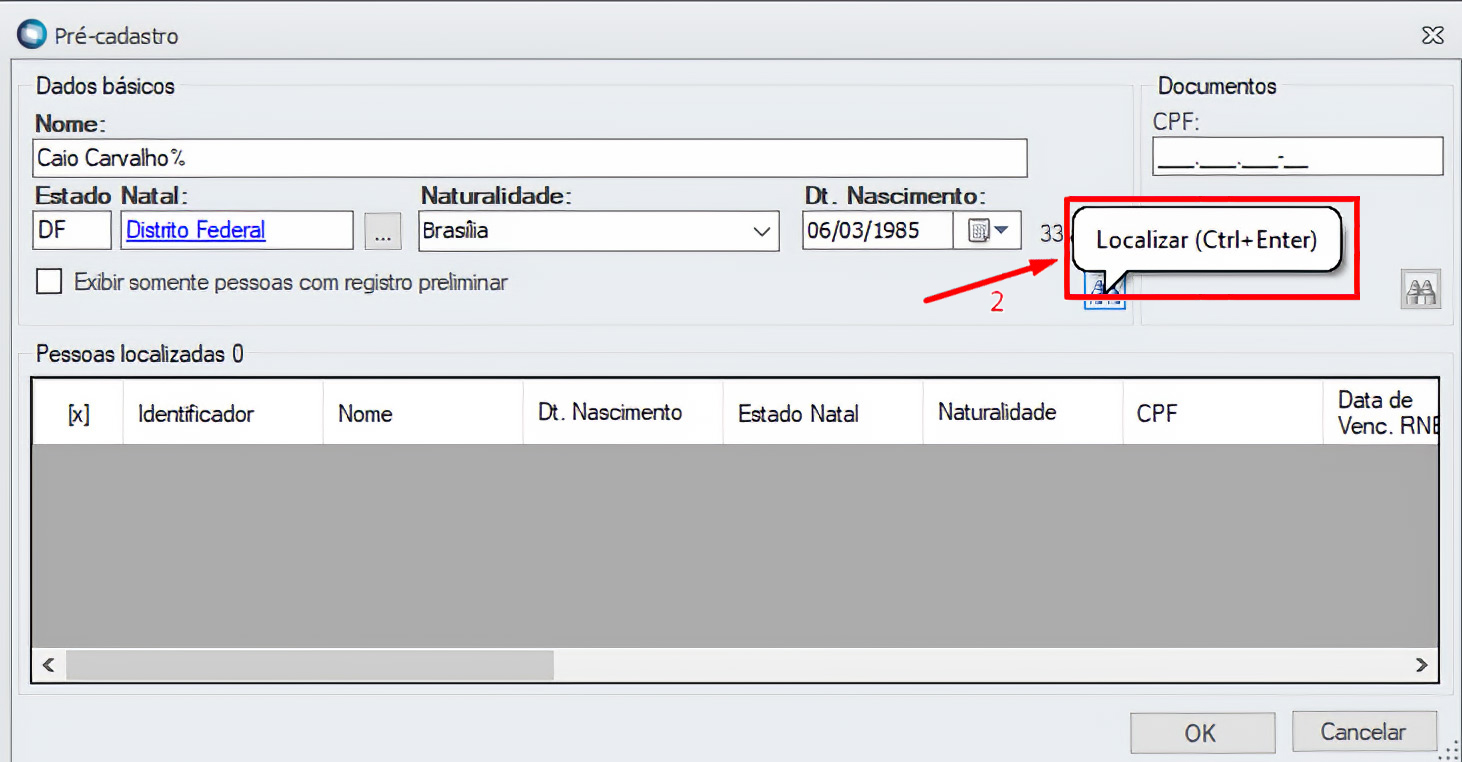Click into the Nome text field
Image resolution: width=1462 pixels, height=762 pixels.
530,158
